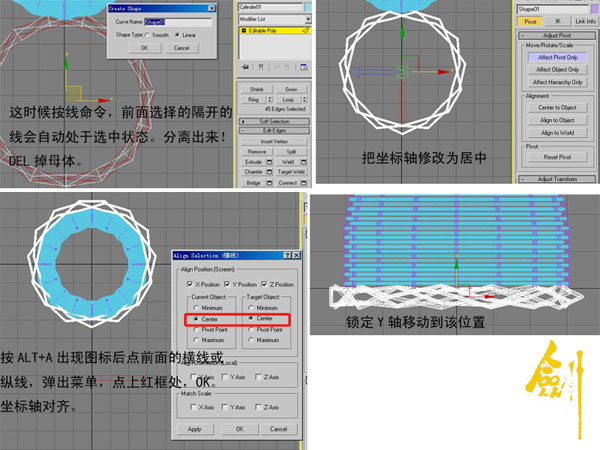Open Extrude settings box icon

pos(269,162)
